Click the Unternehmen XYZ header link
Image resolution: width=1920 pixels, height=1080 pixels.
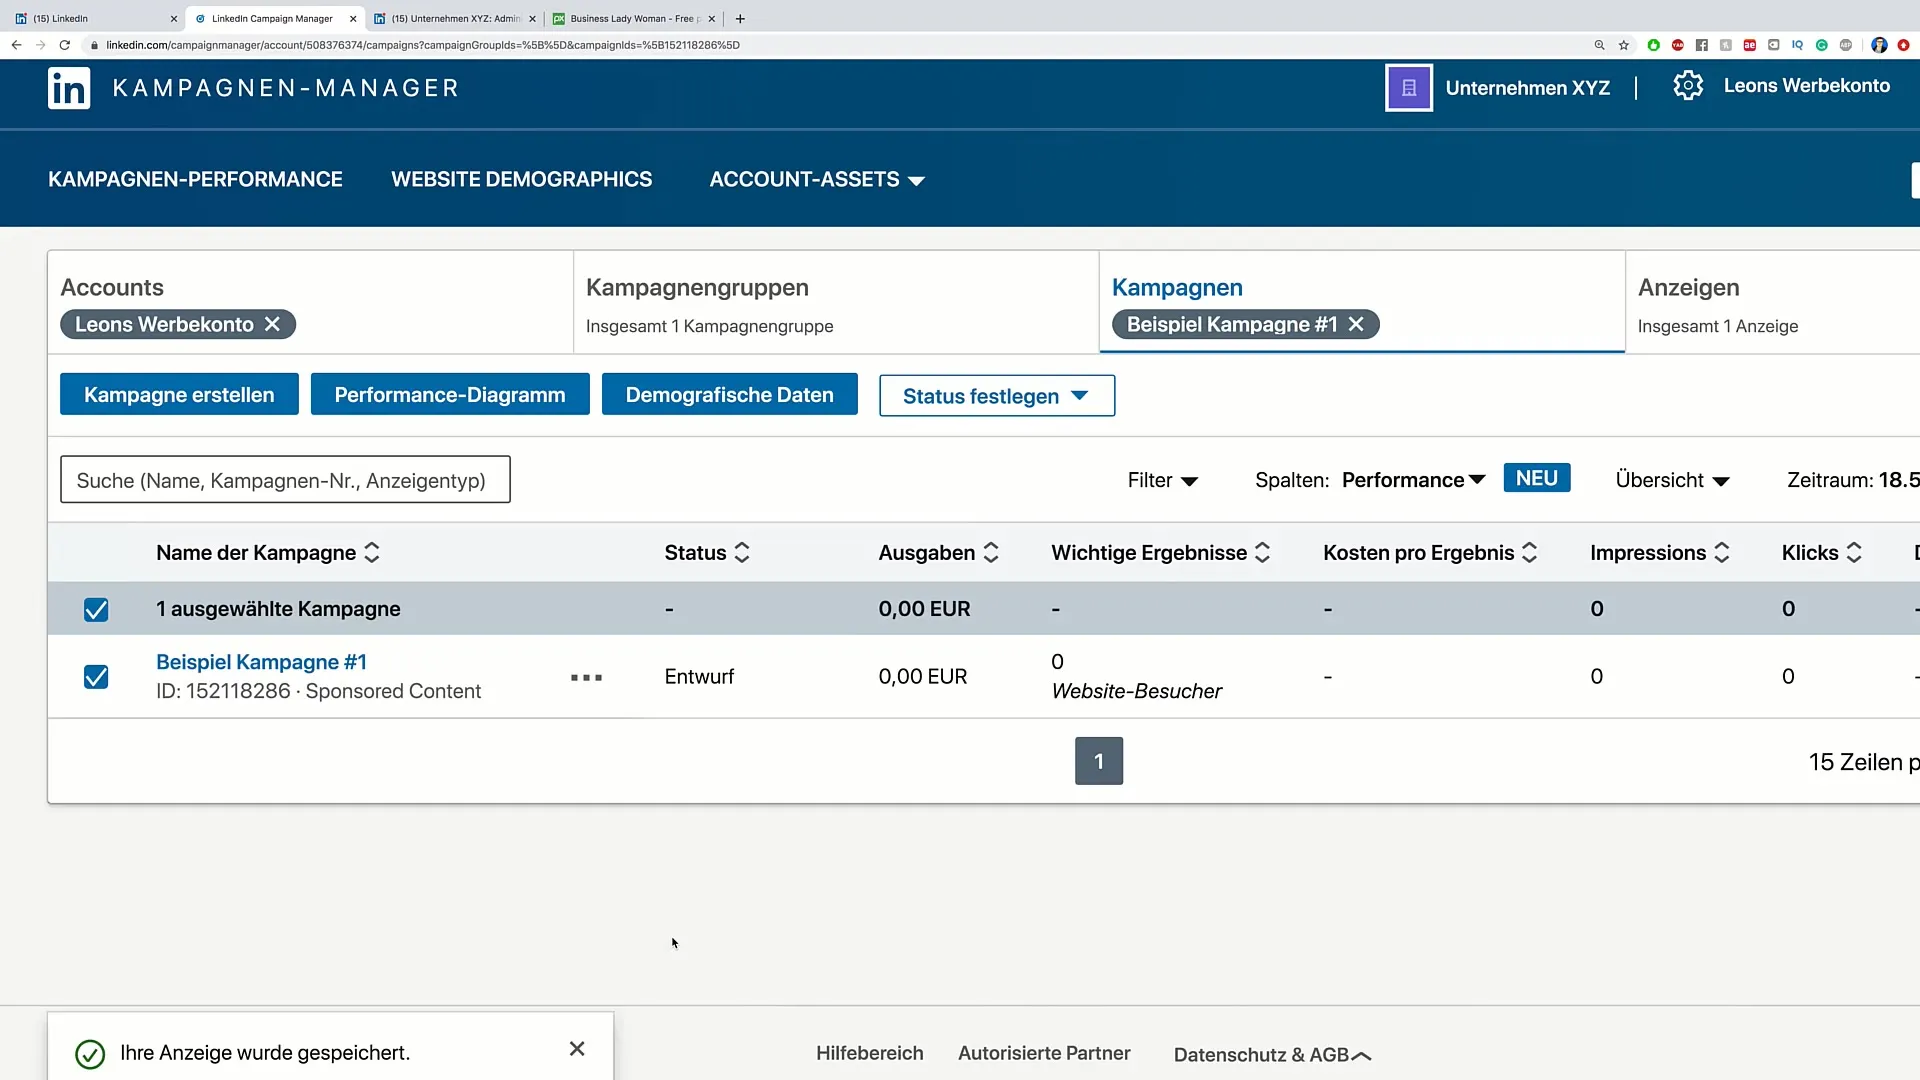[x=1527, y=88]
